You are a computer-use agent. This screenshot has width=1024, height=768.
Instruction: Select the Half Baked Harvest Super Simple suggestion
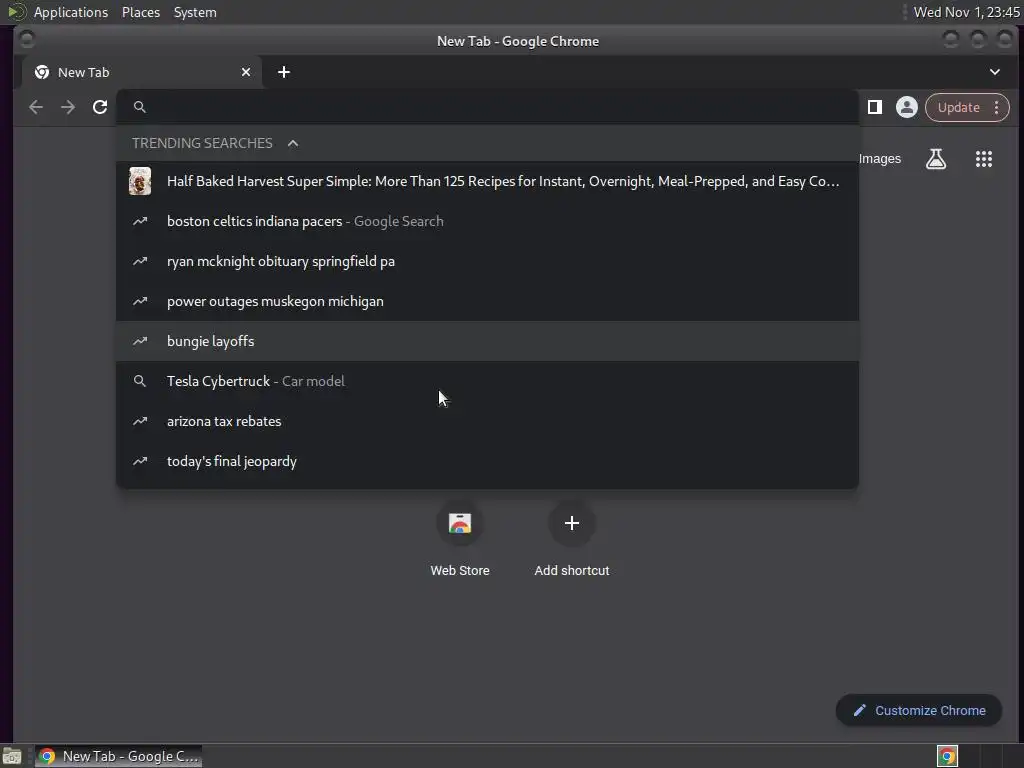tap(487, 181)
